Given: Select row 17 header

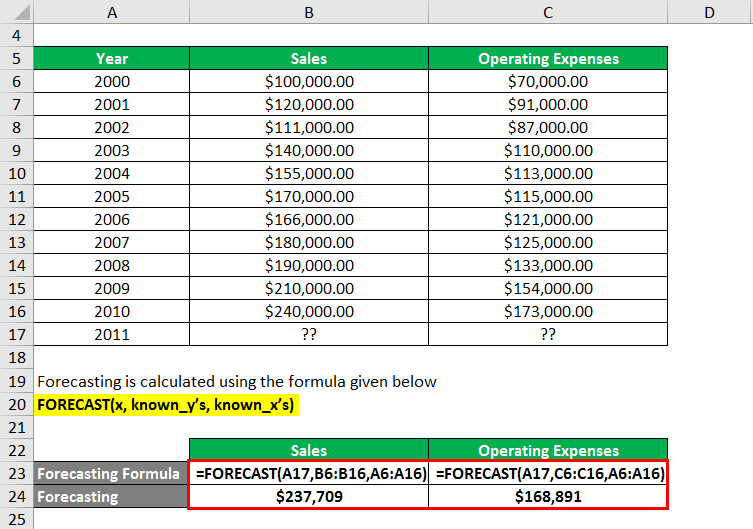Looking at the screenshot, I should (17, 334).
